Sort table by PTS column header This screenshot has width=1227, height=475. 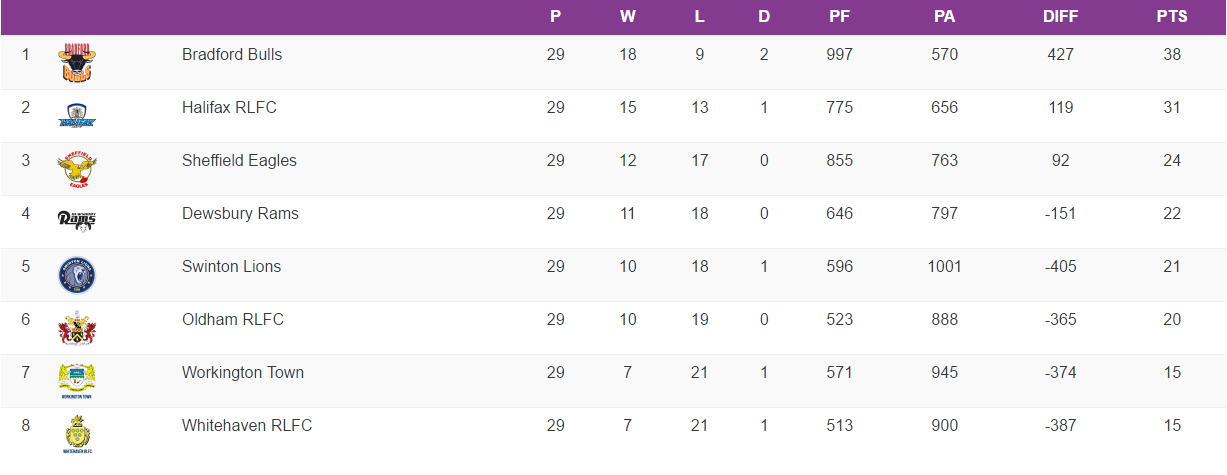[1172, 17]
